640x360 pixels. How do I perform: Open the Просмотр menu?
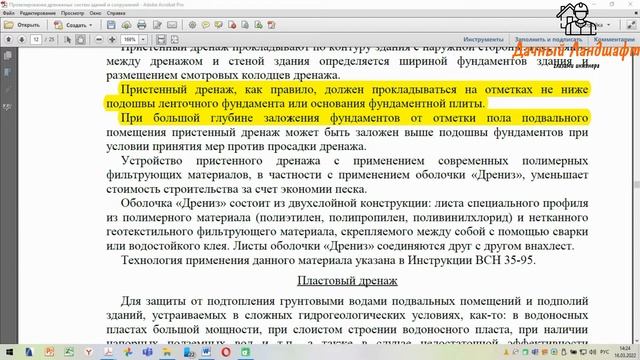click(72, 13)
